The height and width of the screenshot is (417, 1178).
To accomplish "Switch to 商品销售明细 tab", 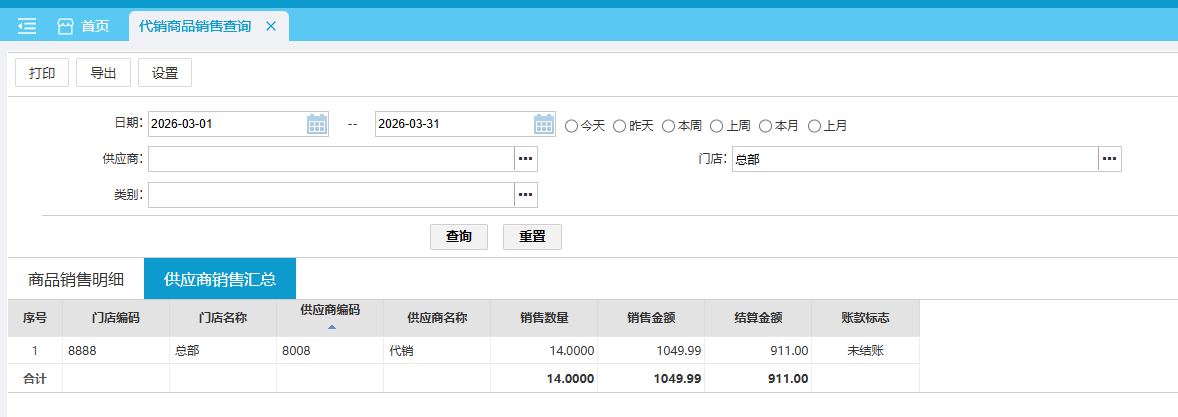I will [76, 279].
